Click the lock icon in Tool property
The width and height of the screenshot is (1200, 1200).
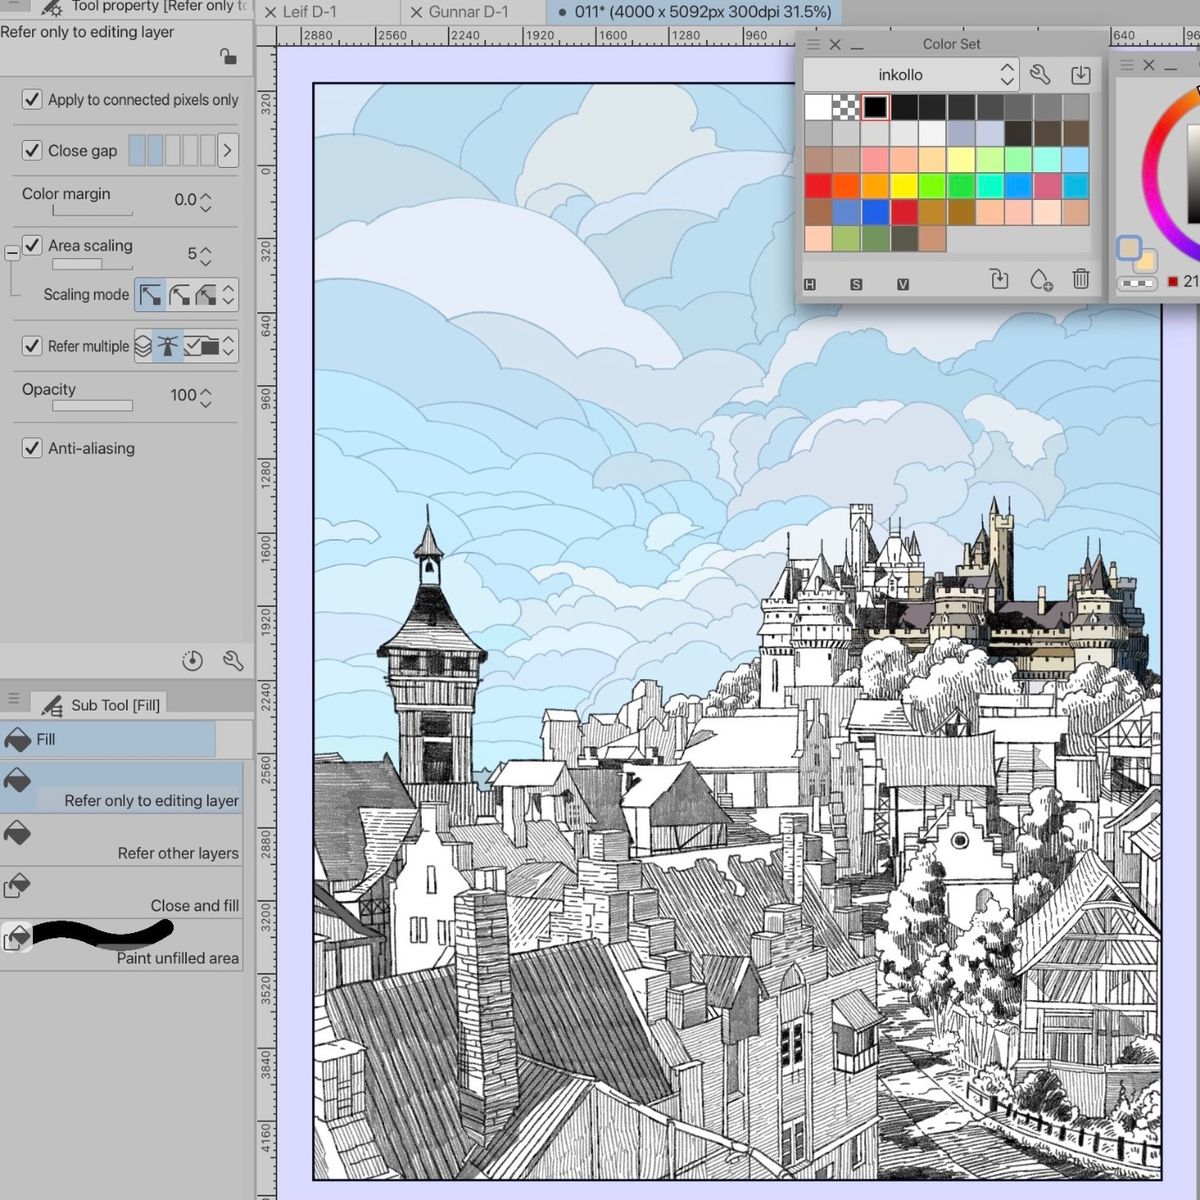228,57
